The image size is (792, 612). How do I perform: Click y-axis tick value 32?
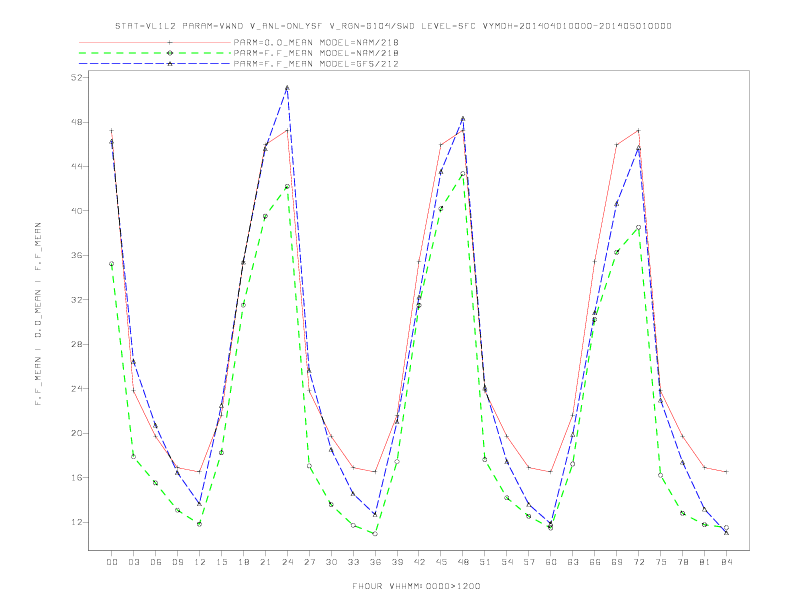(x=77, y=299)
